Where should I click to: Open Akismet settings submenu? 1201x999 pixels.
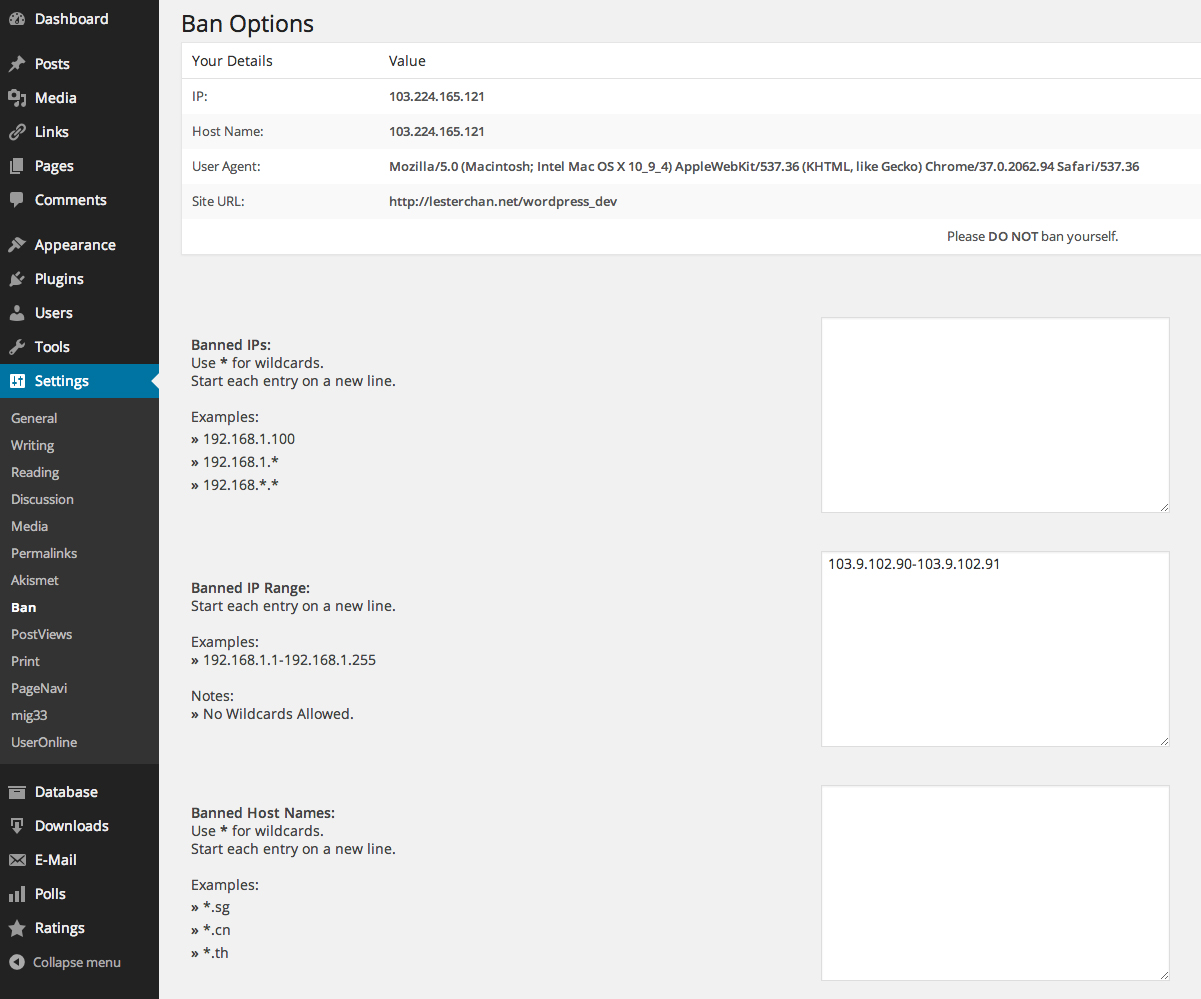point(35,580)
